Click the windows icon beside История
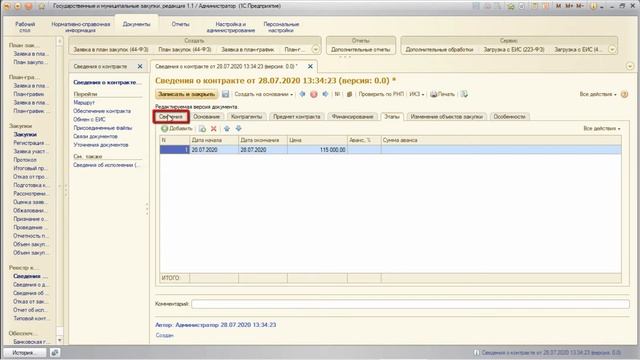 [x=55, y=352]
